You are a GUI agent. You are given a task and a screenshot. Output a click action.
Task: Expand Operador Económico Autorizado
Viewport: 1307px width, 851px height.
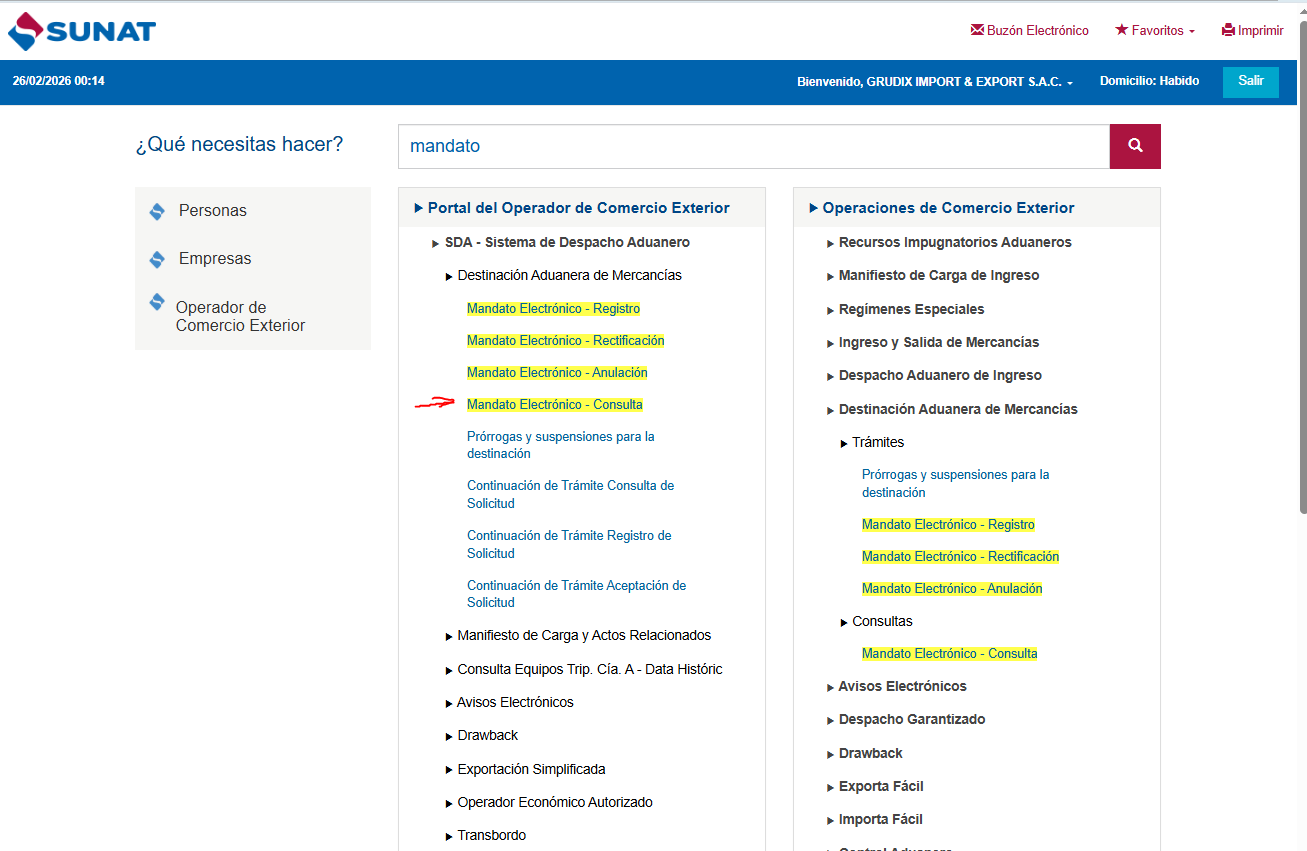pyautogui.click(x=549, y=802)
